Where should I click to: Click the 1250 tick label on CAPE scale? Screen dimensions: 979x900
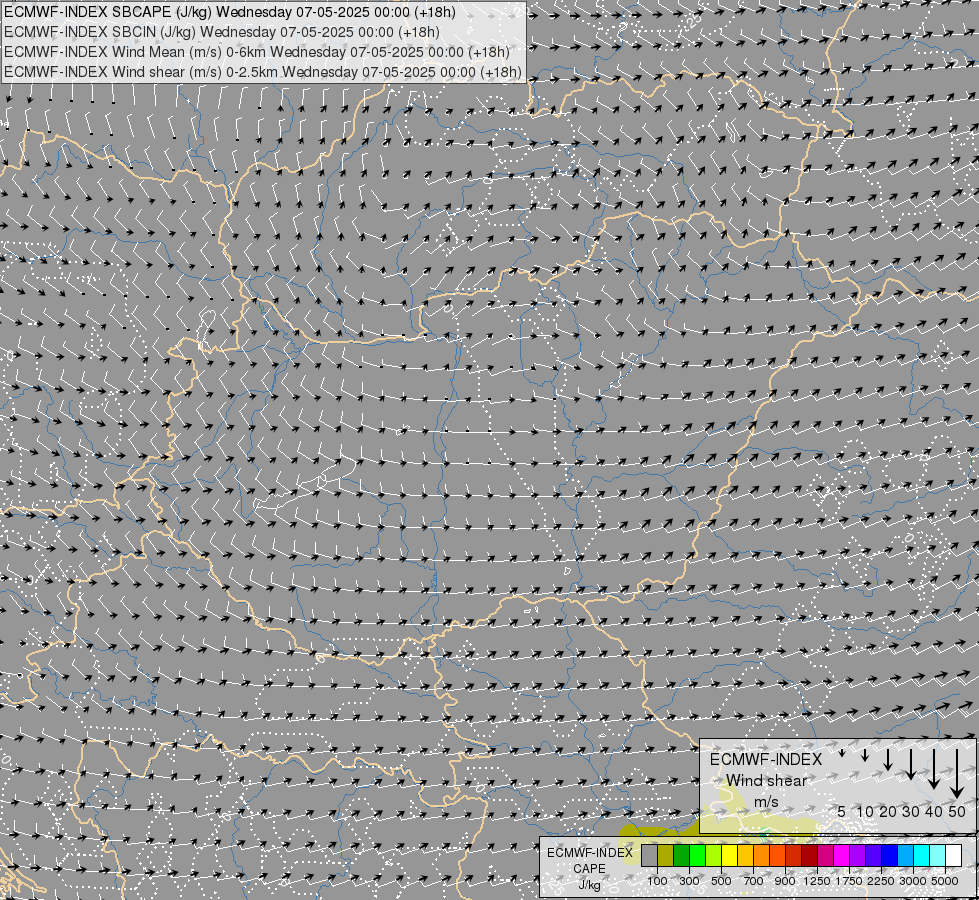(x=817, y=881)
